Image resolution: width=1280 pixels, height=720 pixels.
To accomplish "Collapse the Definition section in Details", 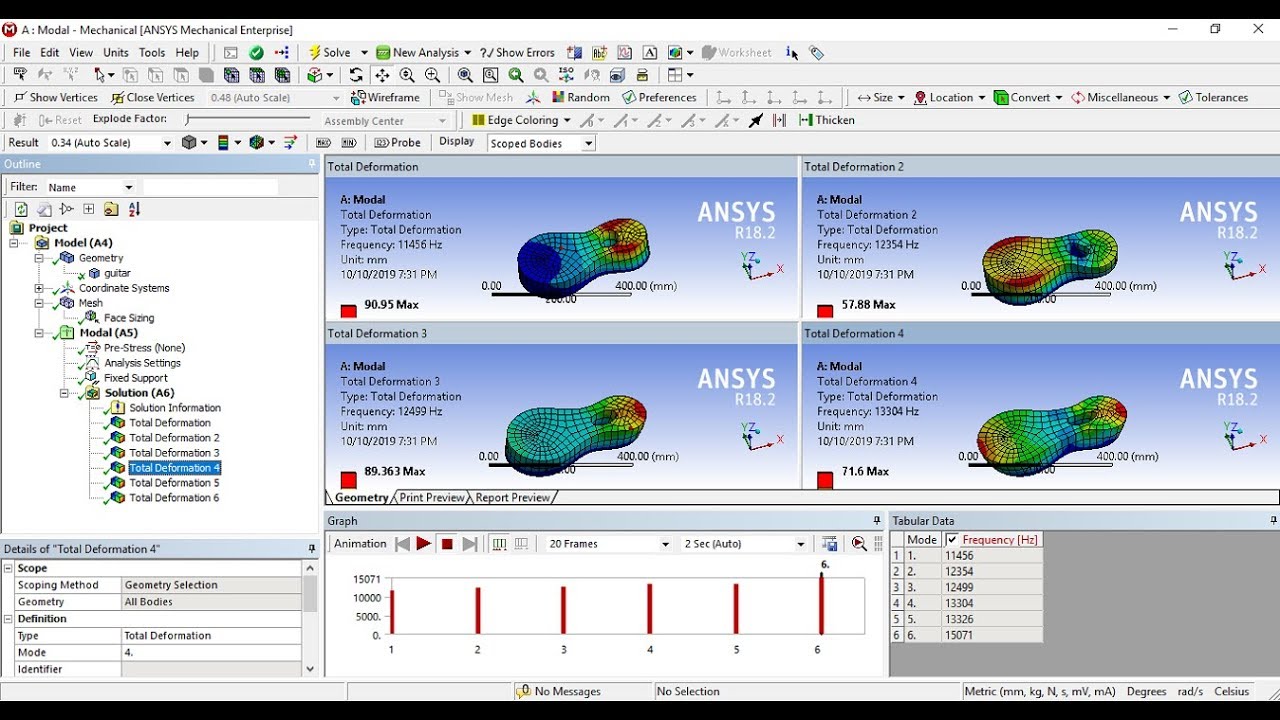I will pyautogui.click(x=8, y=619).
